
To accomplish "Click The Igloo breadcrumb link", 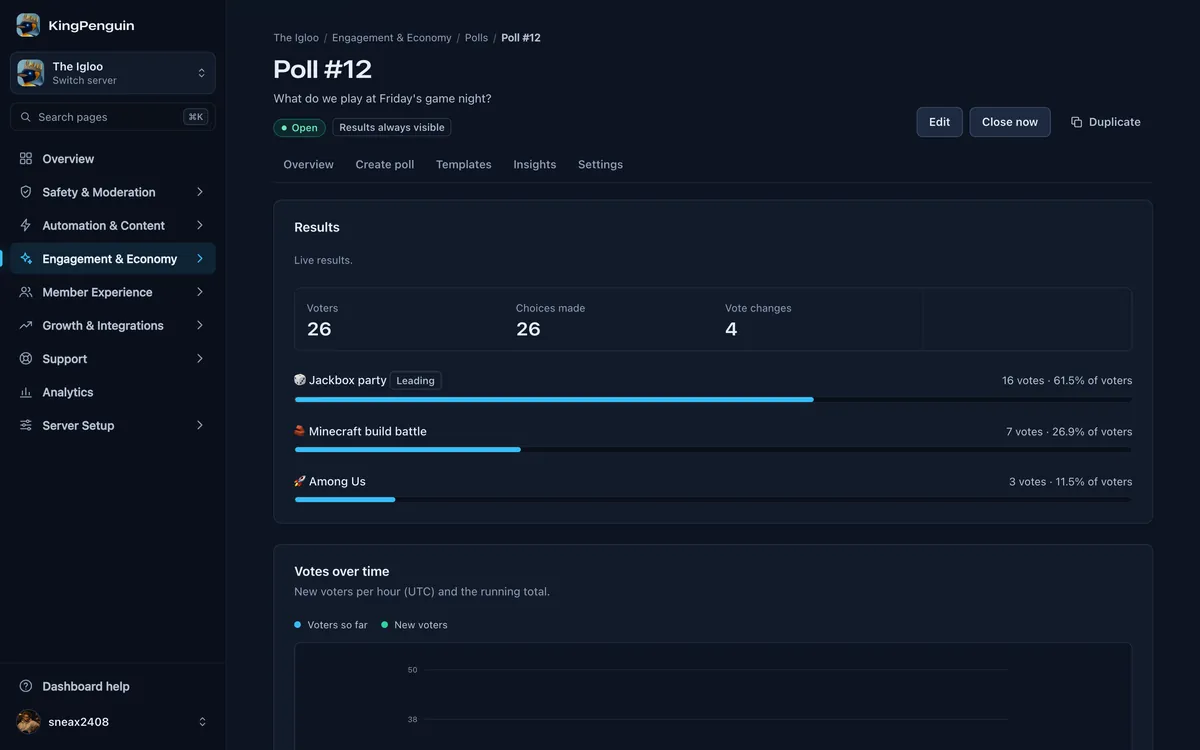I will [x=296, y=38].
